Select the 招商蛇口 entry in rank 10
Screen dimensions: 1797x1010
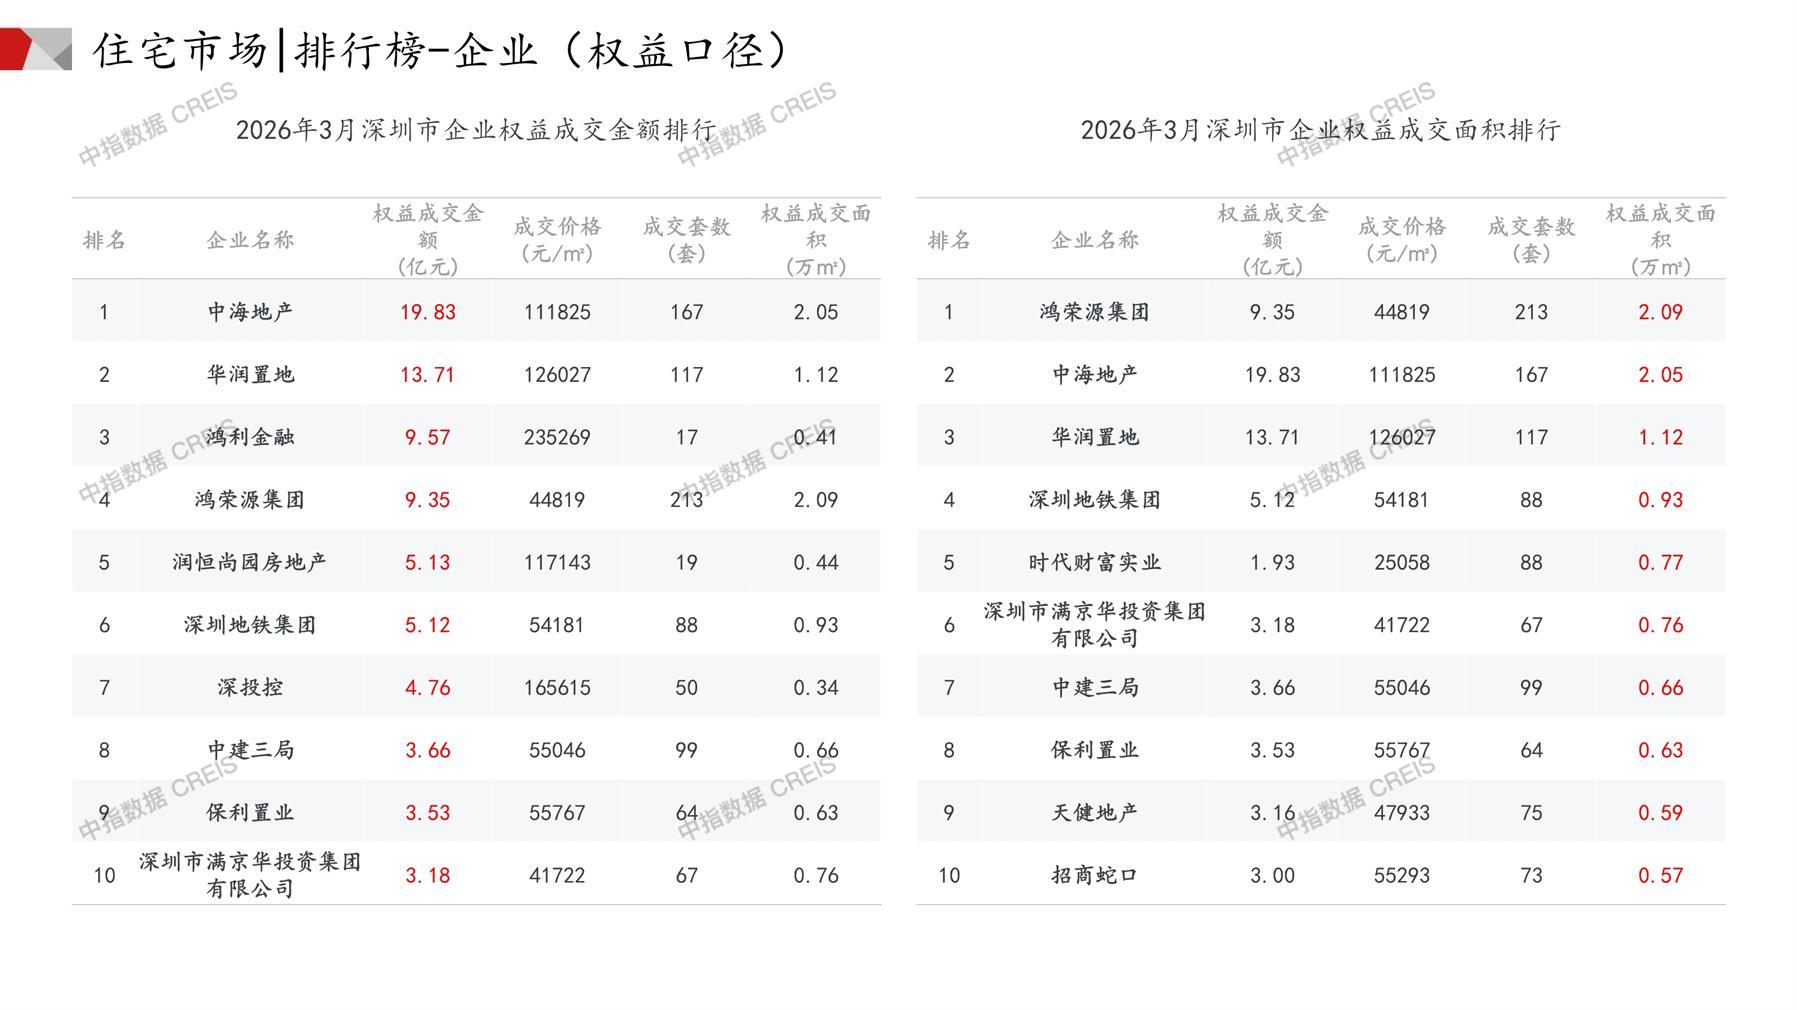pos(1094,875)
